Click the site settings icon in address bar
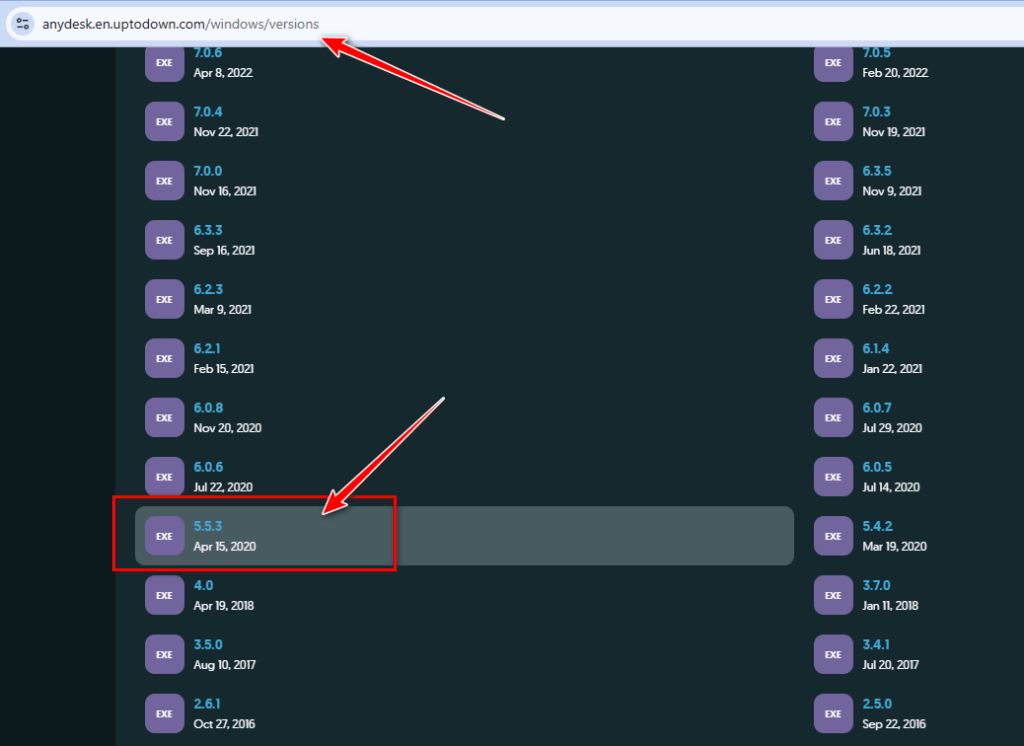Screen dimensions: 1024x746 coord(22,24)
